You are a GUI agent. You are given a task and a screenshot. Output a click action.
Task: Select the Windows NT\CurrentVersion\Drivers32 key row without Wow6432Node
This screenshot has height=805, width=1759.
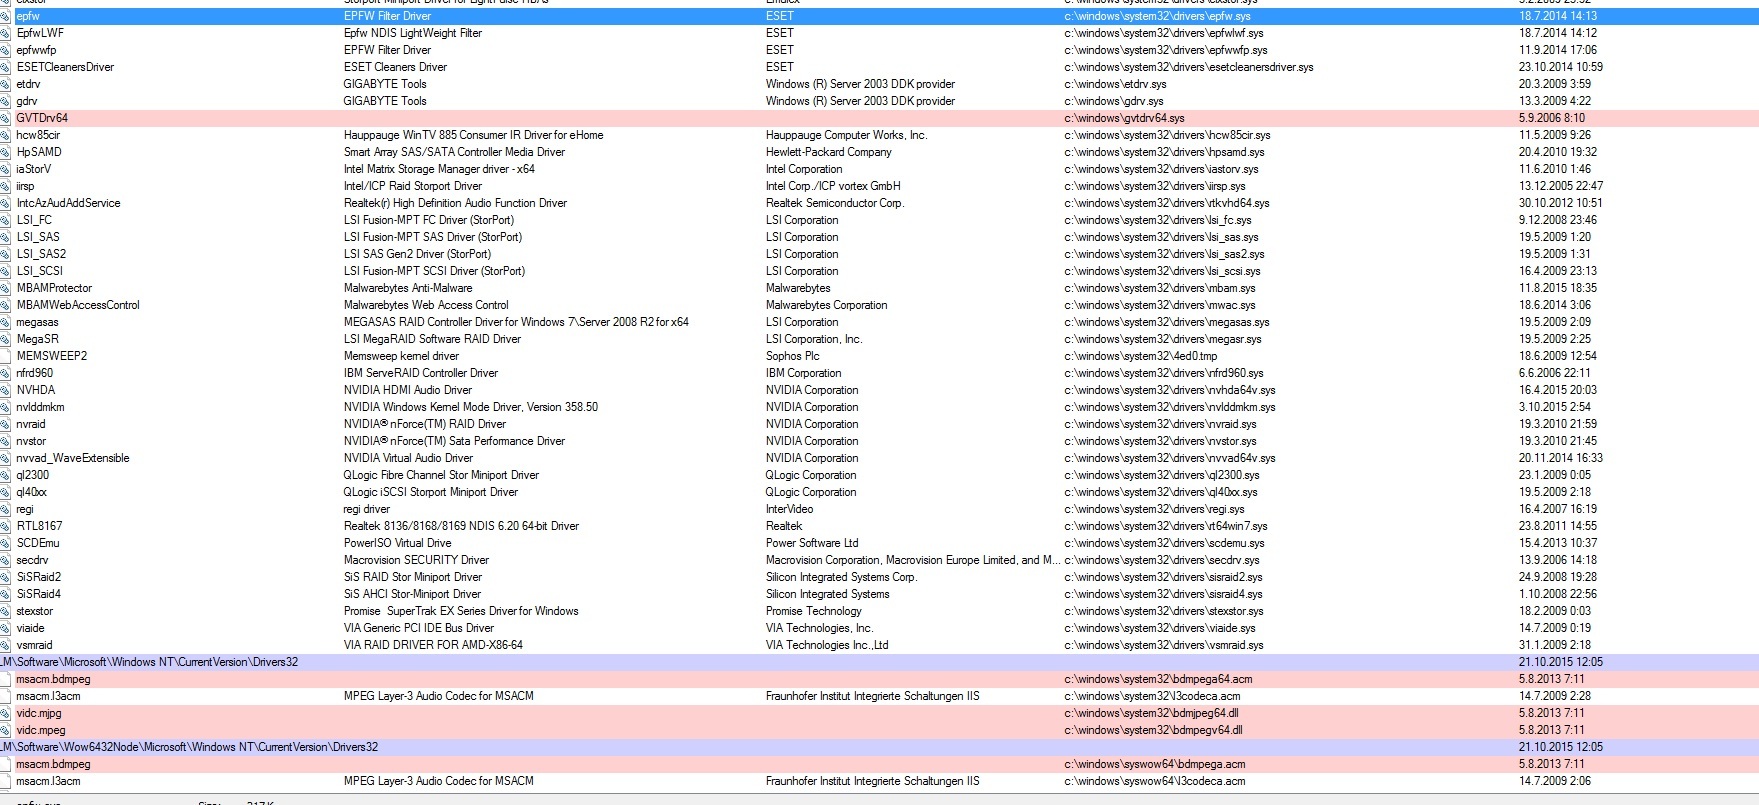(x=879, y=662)
